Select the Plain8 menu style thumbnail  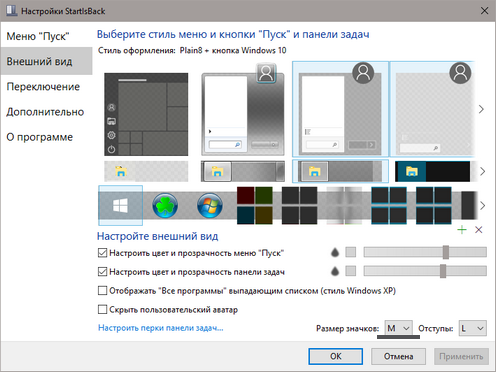340,109
